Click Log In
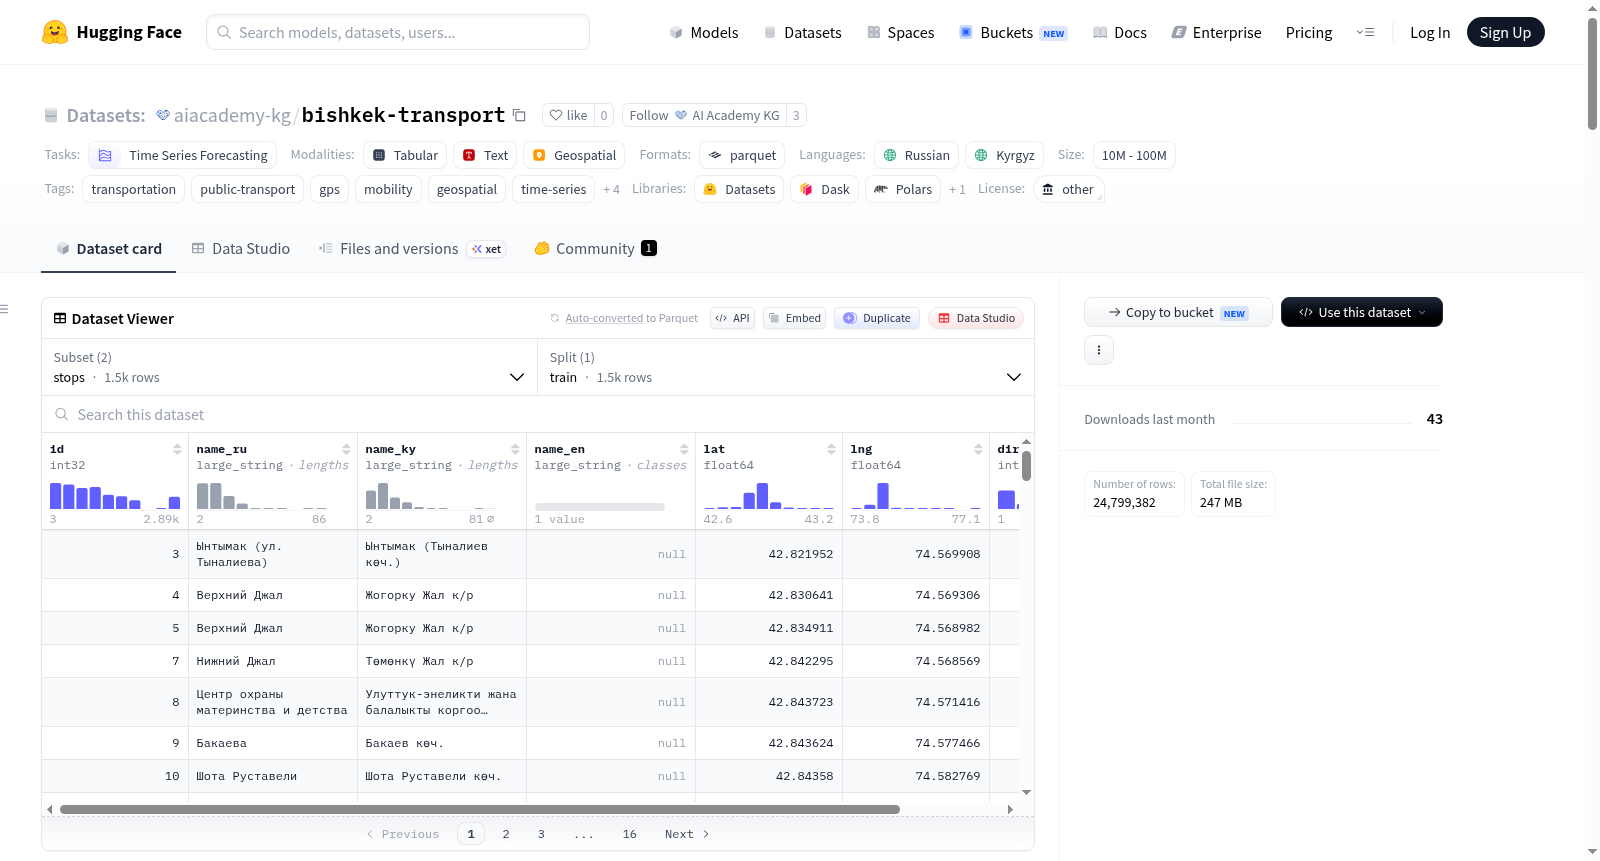The width and height of the screenshot is (1600, 861). pos(1430,32)
